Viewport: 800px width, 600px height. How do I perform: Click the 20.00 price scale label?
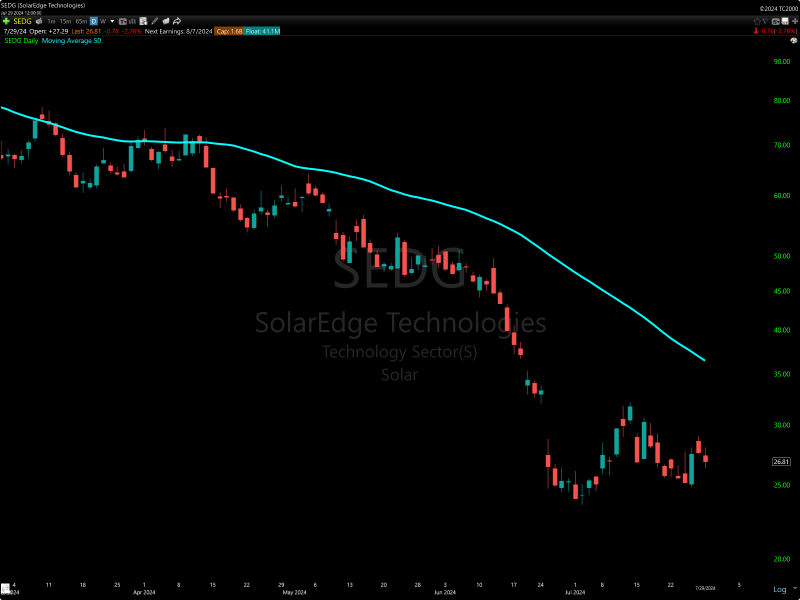click(782, 559)
